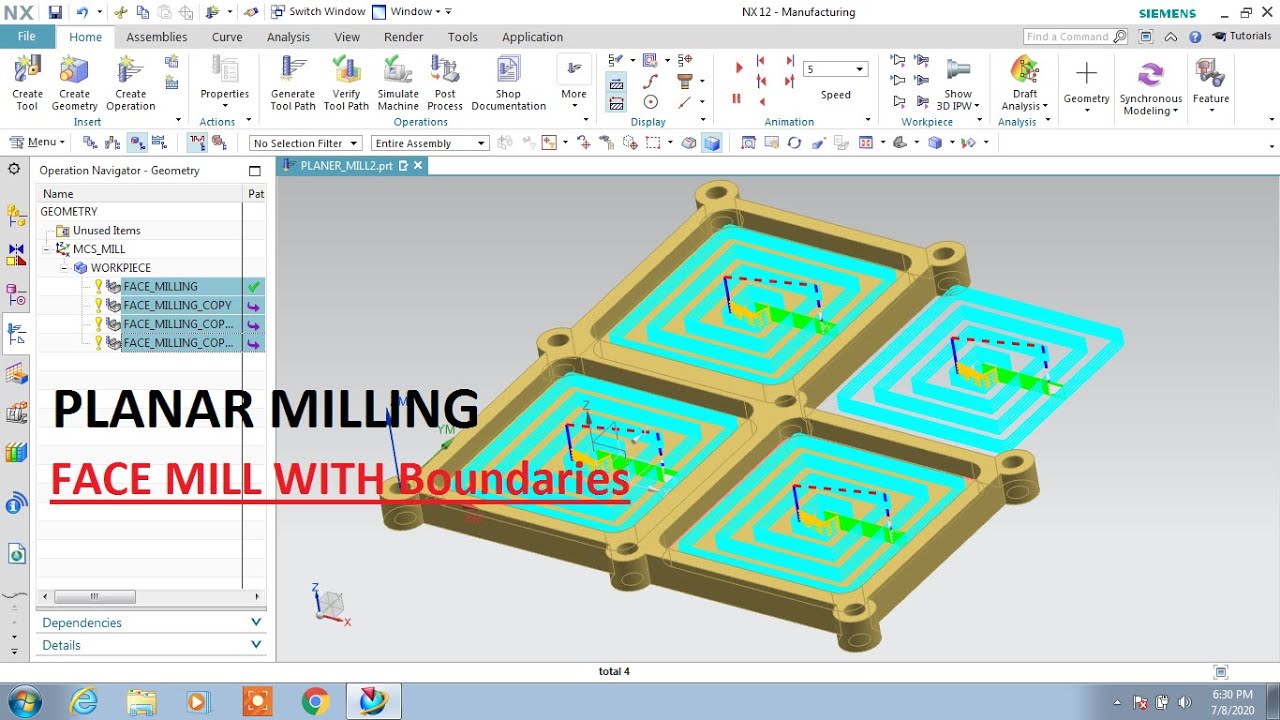Open Google Chrome from taskbar
The image size is (1280, 720).
click(x=315, y=702)
